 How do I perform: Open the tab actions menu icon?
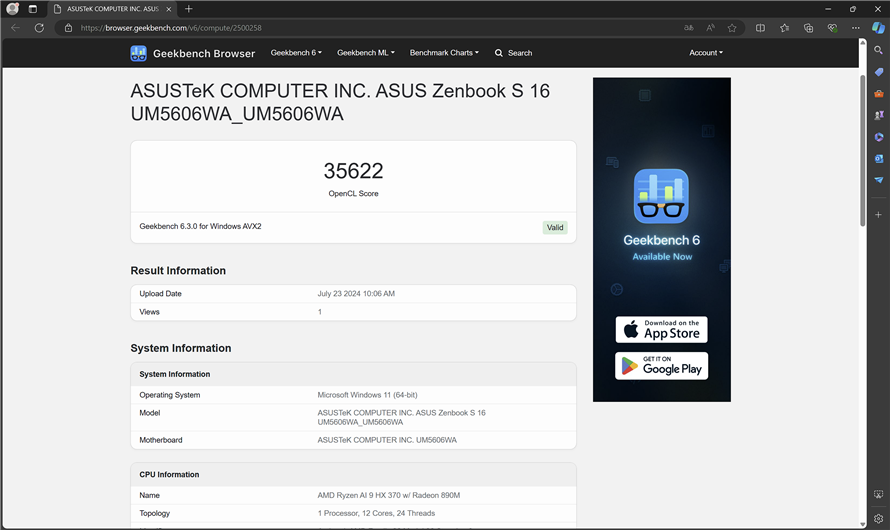coord(32,9)
